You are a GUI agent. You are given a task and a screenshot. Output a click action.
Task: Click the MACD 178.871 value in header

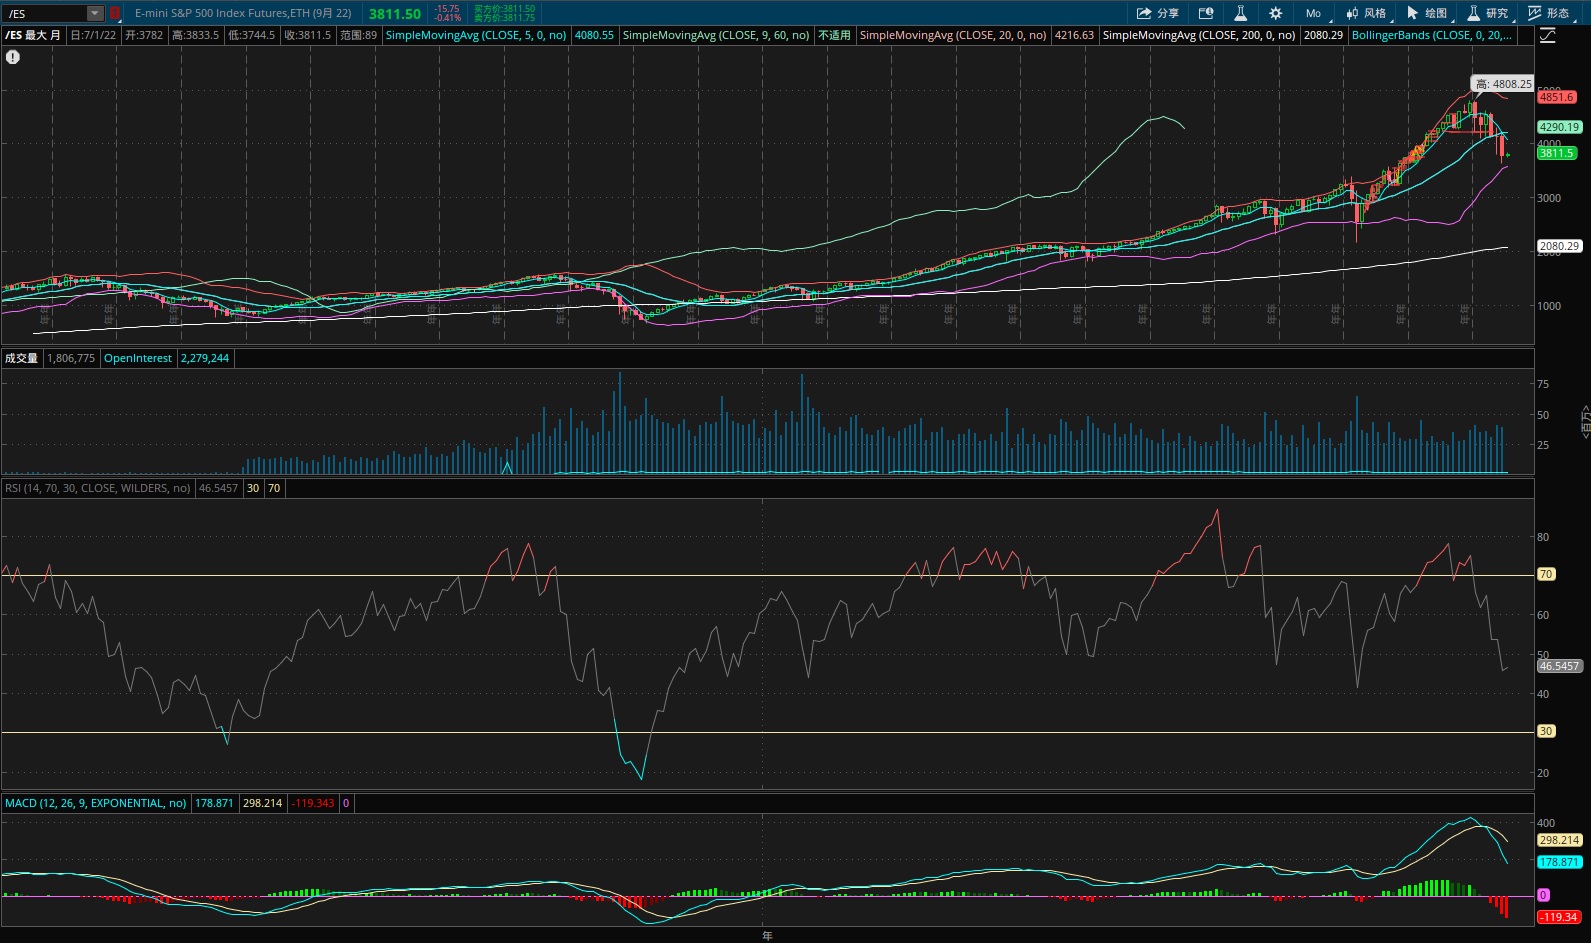tap(214, 803)
